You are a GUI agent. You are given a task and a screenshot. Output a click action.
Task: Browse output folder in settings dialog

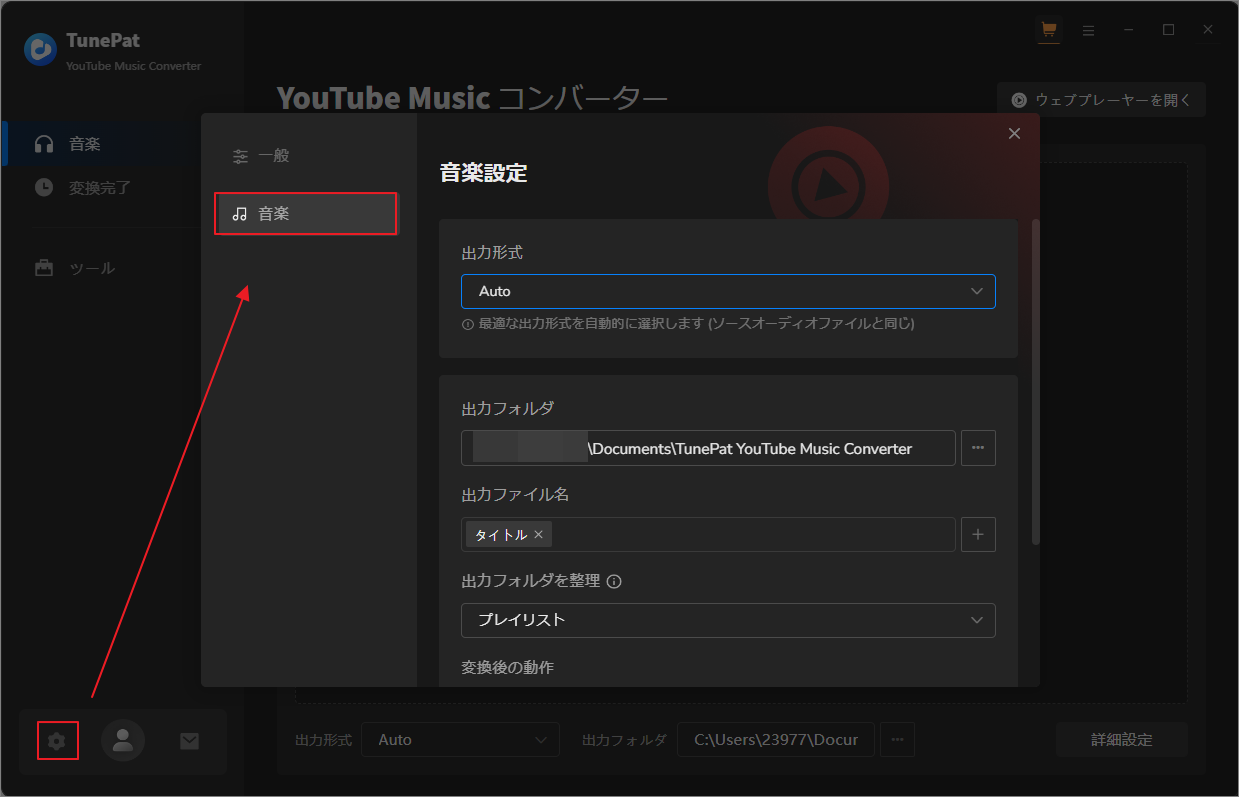pyautogui.click(x=978, y=448)
